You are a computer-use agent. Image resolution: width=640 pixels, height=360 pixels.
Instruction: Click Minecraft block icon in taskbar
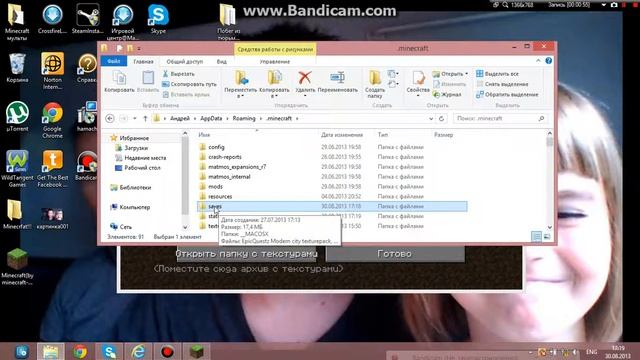click(x=196, y=351)
